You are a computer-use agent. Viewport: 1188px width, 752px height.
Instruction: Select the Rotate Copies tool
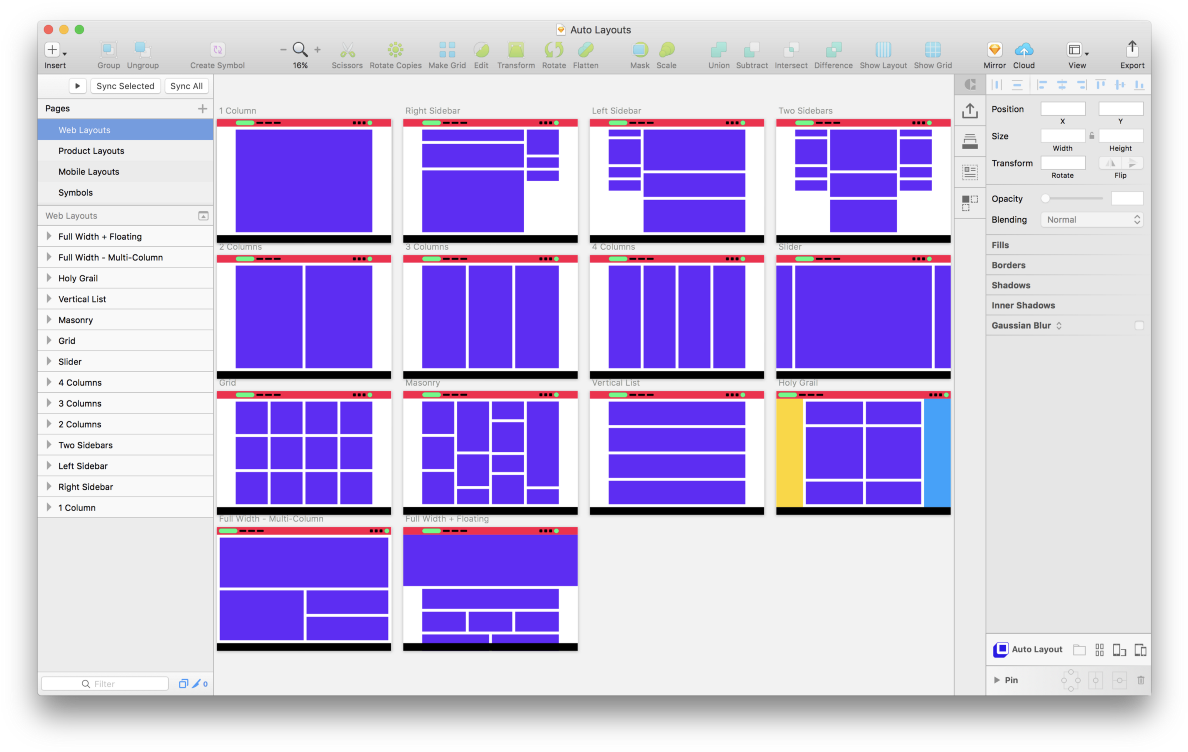(395, 50)
